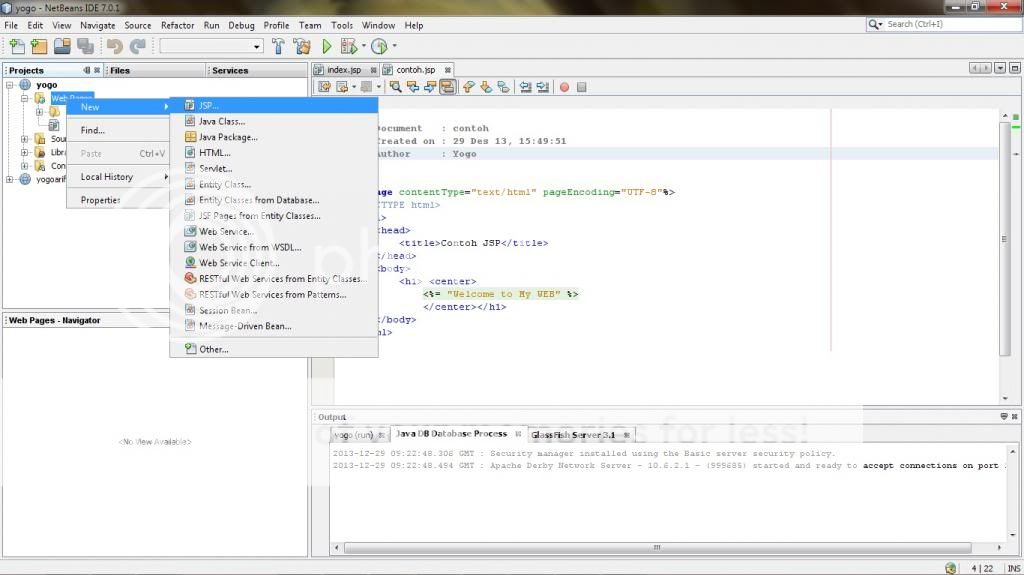Image resolution: width=1024 pixels, height=575 pixels.
Task: Click the Build Main Project hammer icon
Action: 279,46
